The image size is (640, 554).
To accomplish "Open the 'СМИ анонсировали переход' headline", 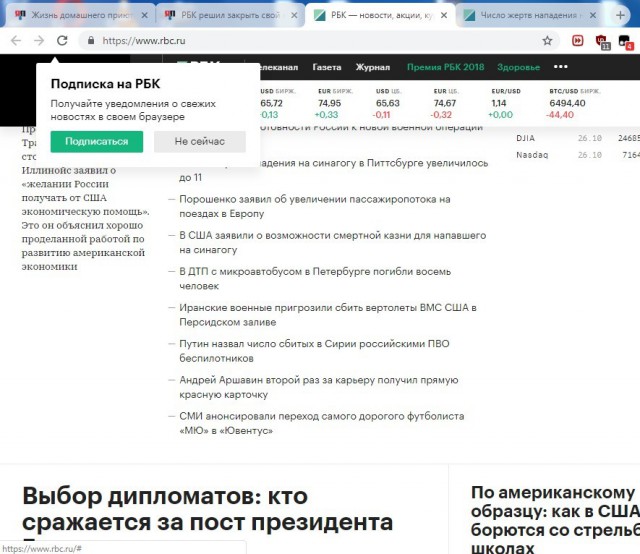I will pos(322,423).
